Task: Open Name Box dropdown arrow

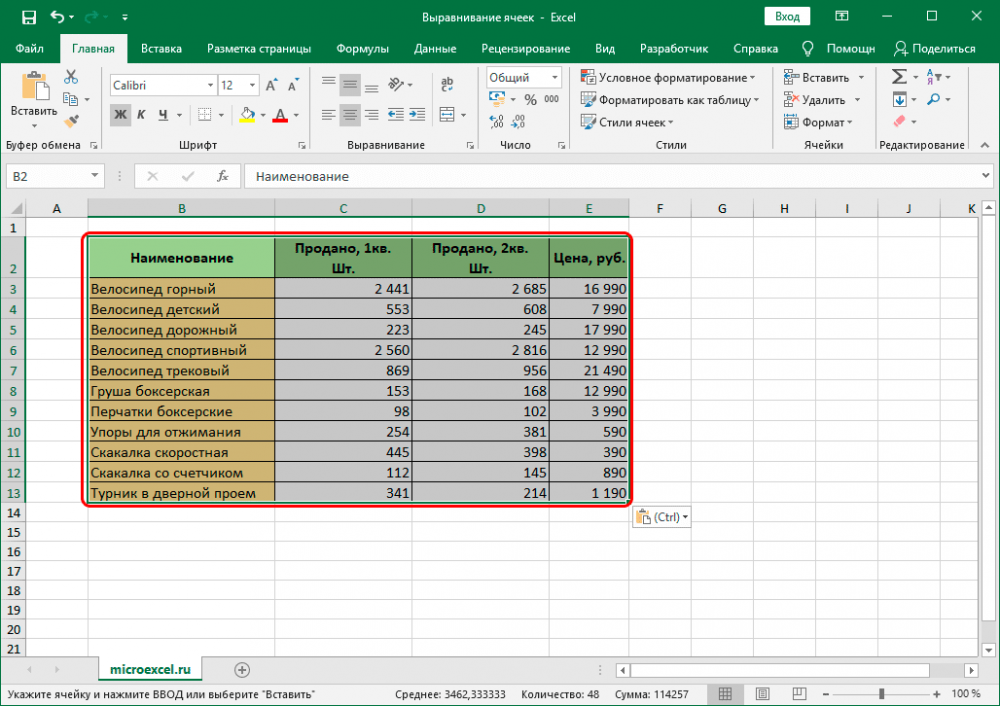Action: [94, 176]
